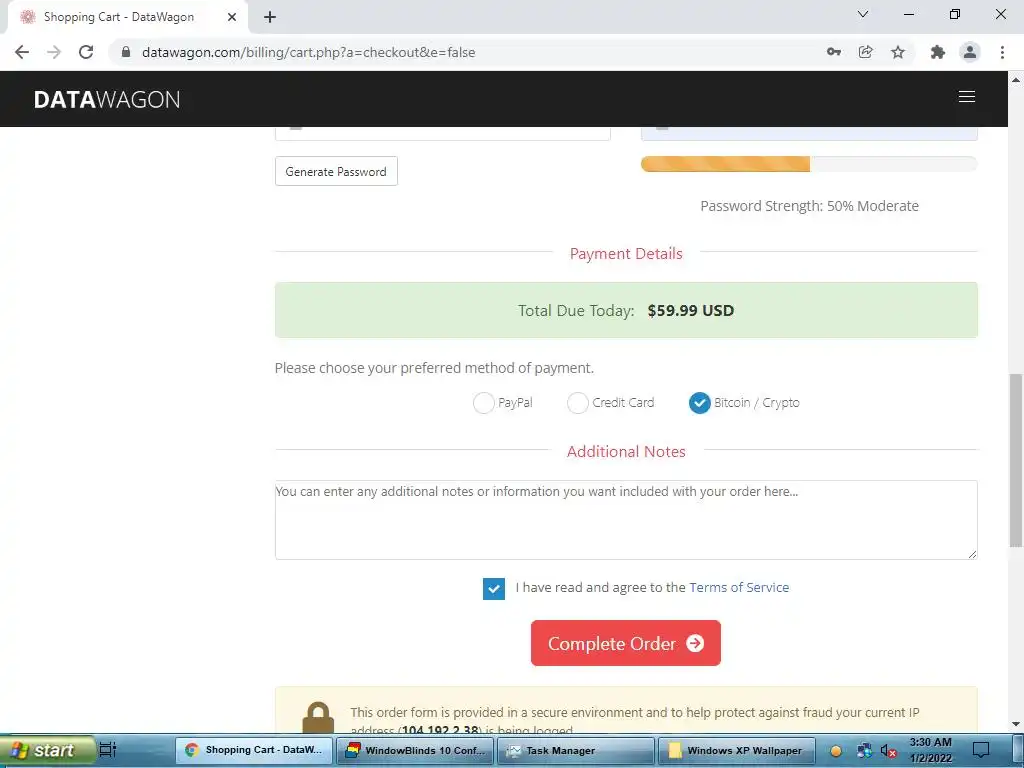Open the notification center icon
The image size is (1024, 768).
click(980, 750)
